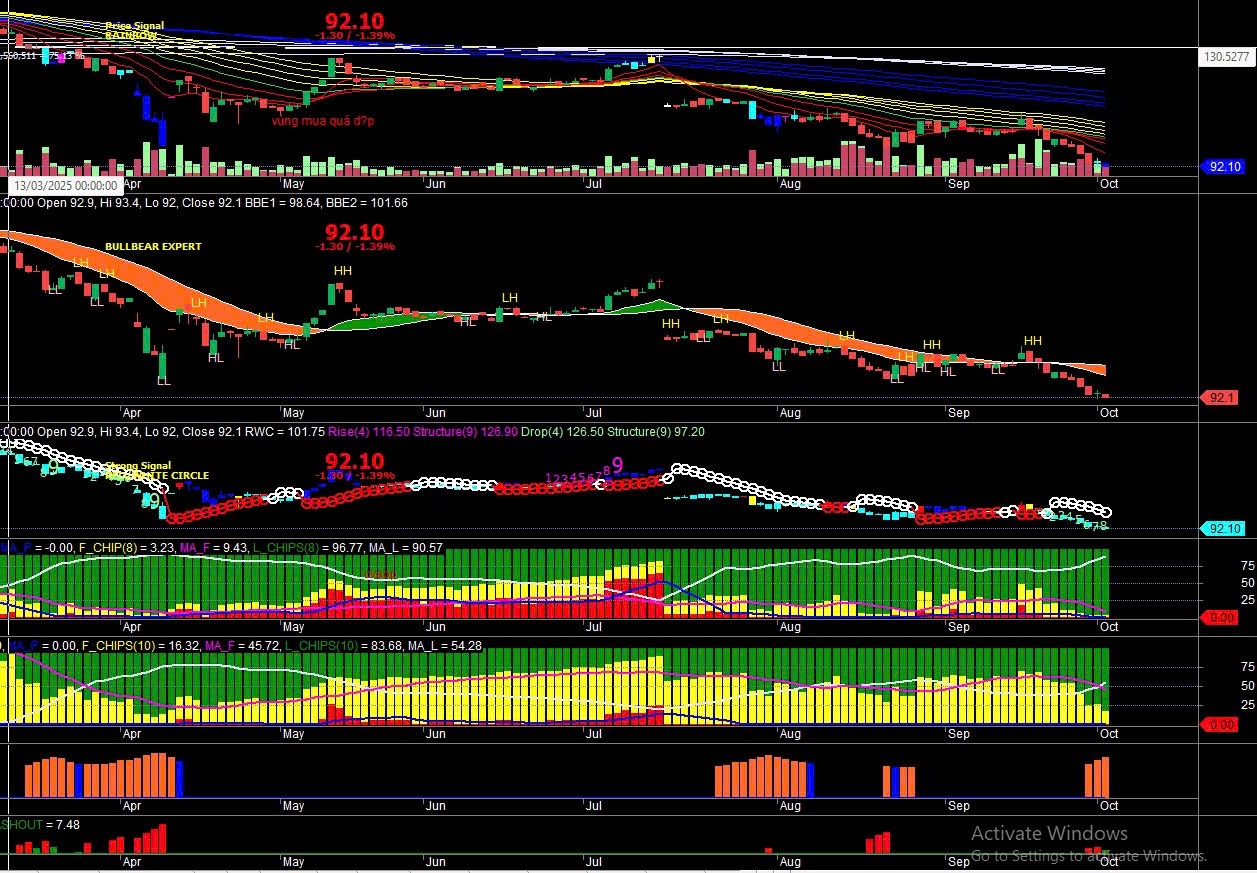Click the MA_L = 54.28 readout
This screenshot has height=873, width=1257.
(447, 646)
